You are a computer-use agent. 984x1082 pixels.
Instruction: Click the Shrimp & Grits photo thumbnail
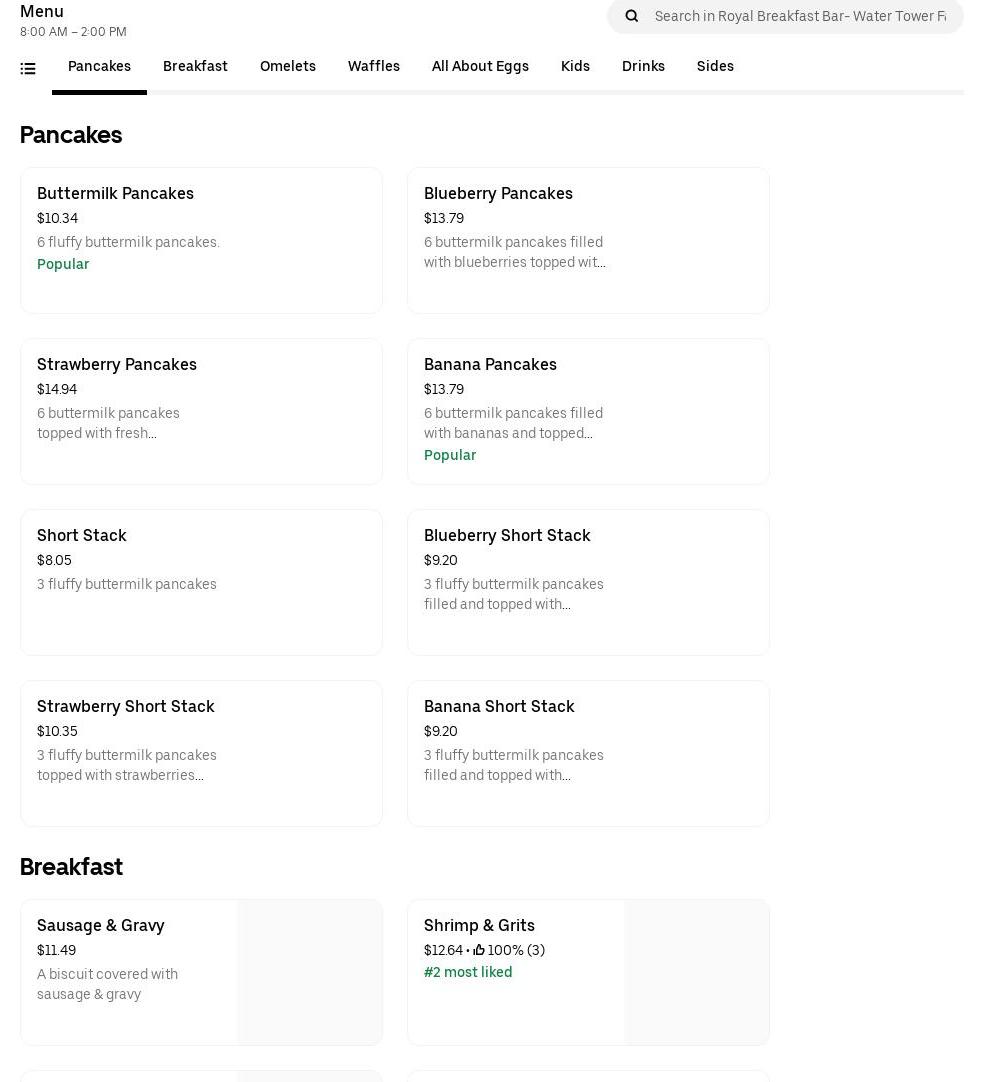696,972
